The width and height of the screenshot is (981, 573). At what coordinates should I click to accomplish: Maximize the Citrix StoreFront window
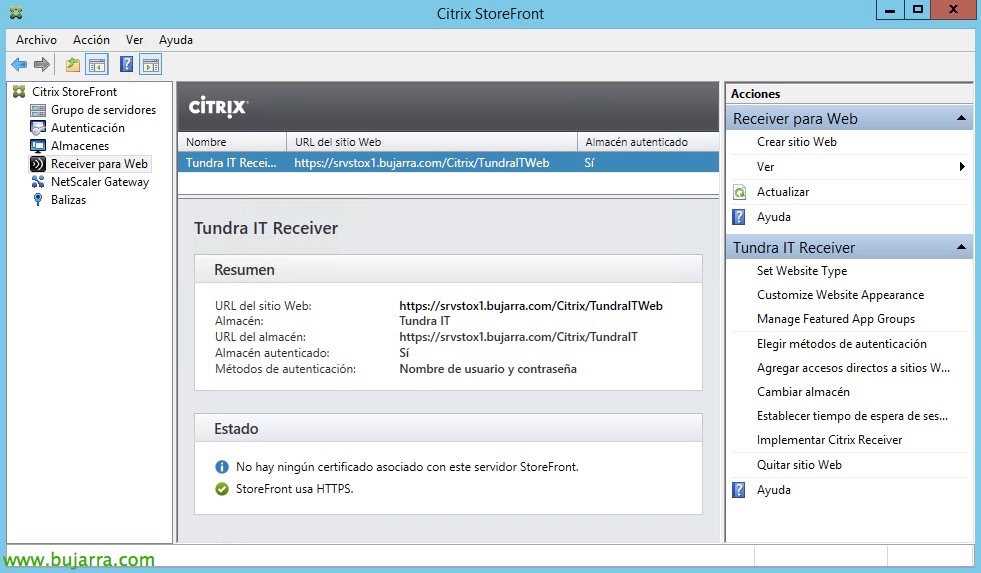[917, 10]
